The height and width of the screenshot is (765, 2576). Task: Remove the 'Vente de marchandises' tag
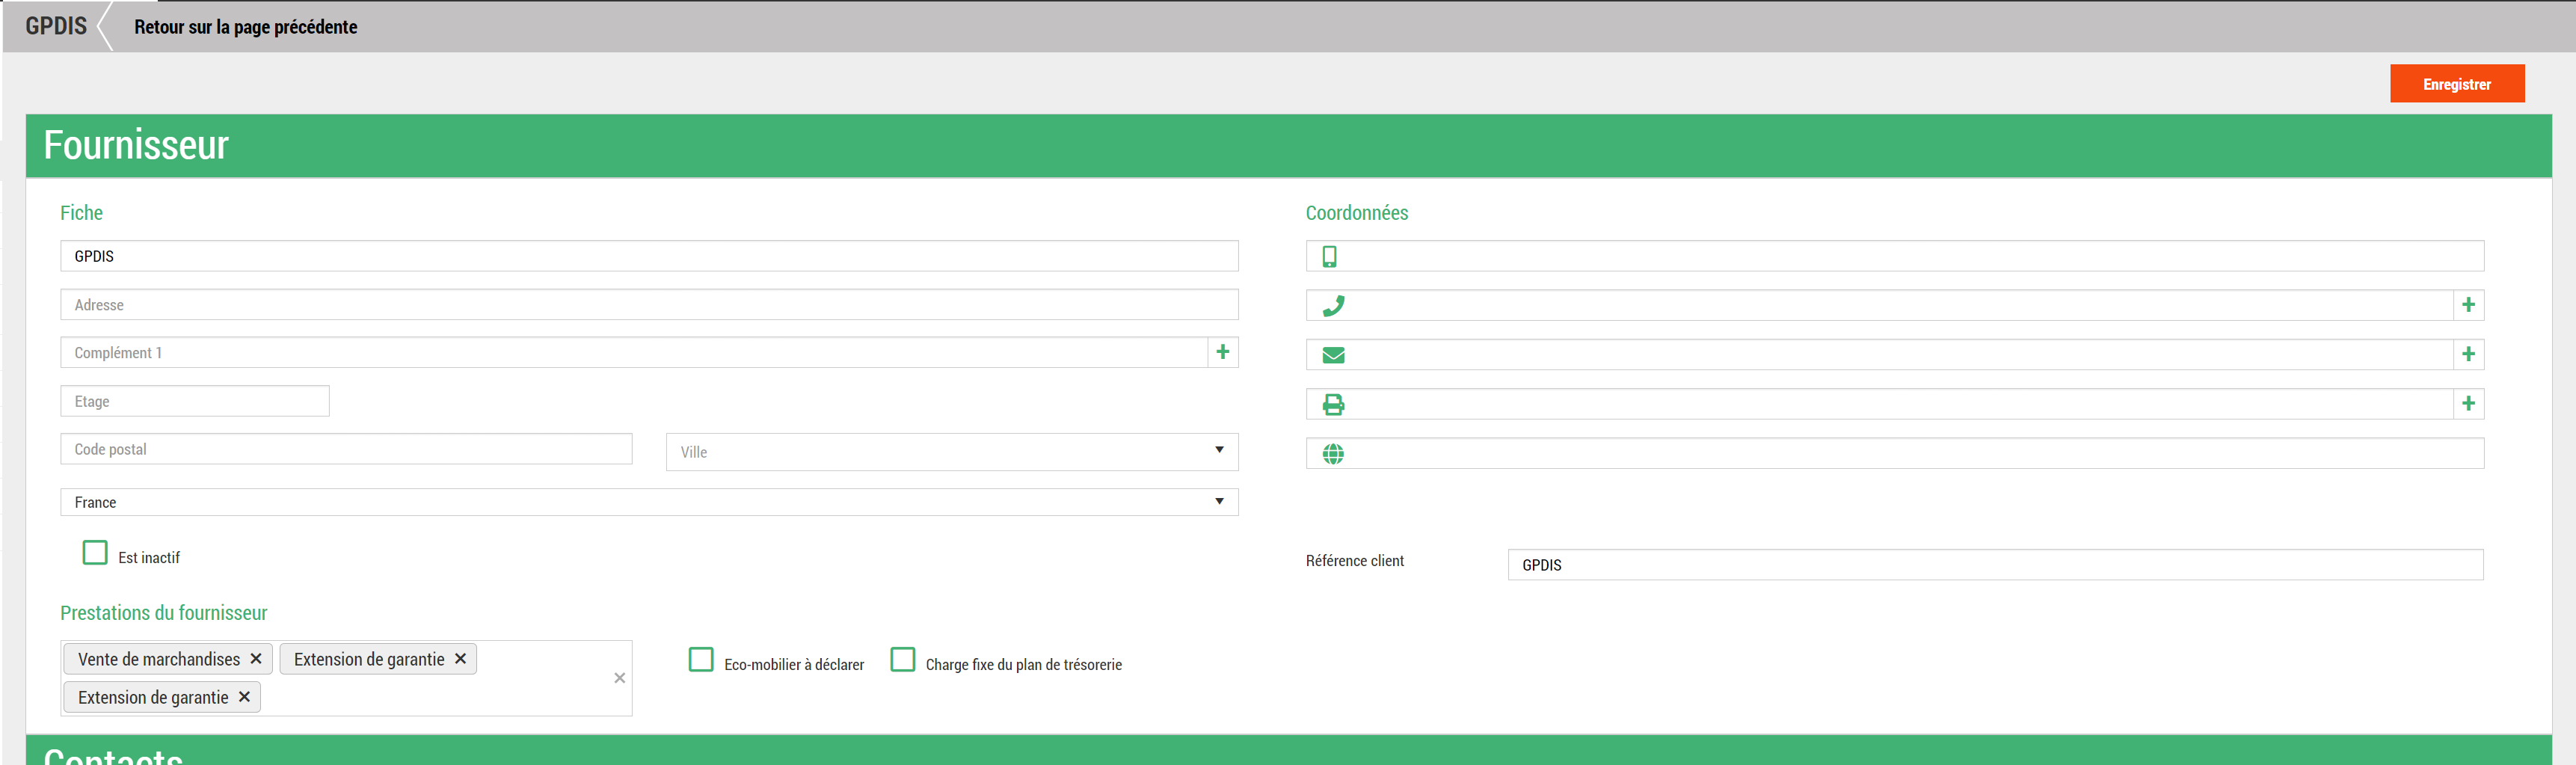coord(256,659)
